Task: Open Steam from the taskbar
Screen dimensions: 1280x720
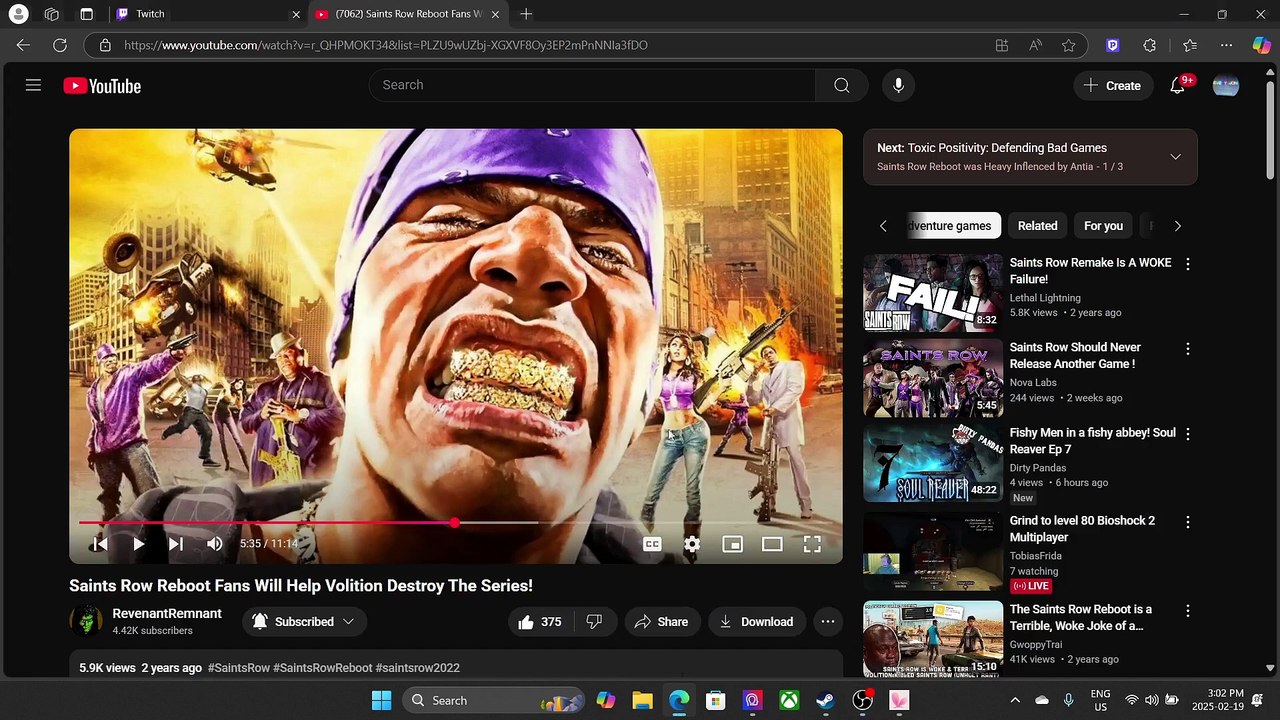Action: click(826, 700)
